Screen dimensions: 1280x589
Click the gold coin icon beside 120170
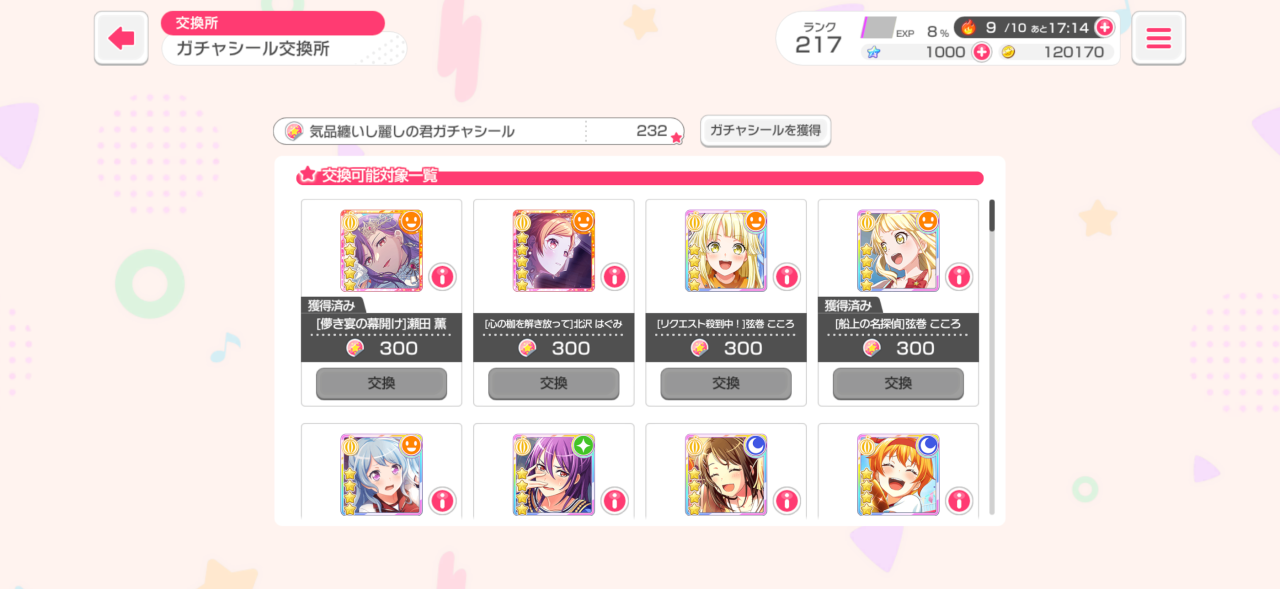coord(1008,52)
